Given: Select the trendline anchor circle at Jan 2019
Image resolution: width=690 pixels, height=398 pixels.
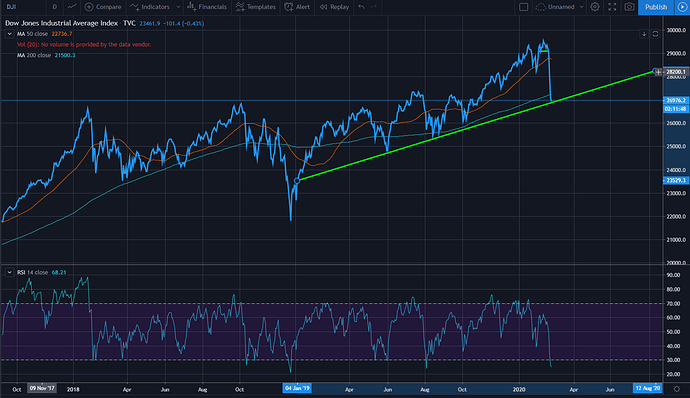Looking at the screenshot, I should [x=297, y=181].
